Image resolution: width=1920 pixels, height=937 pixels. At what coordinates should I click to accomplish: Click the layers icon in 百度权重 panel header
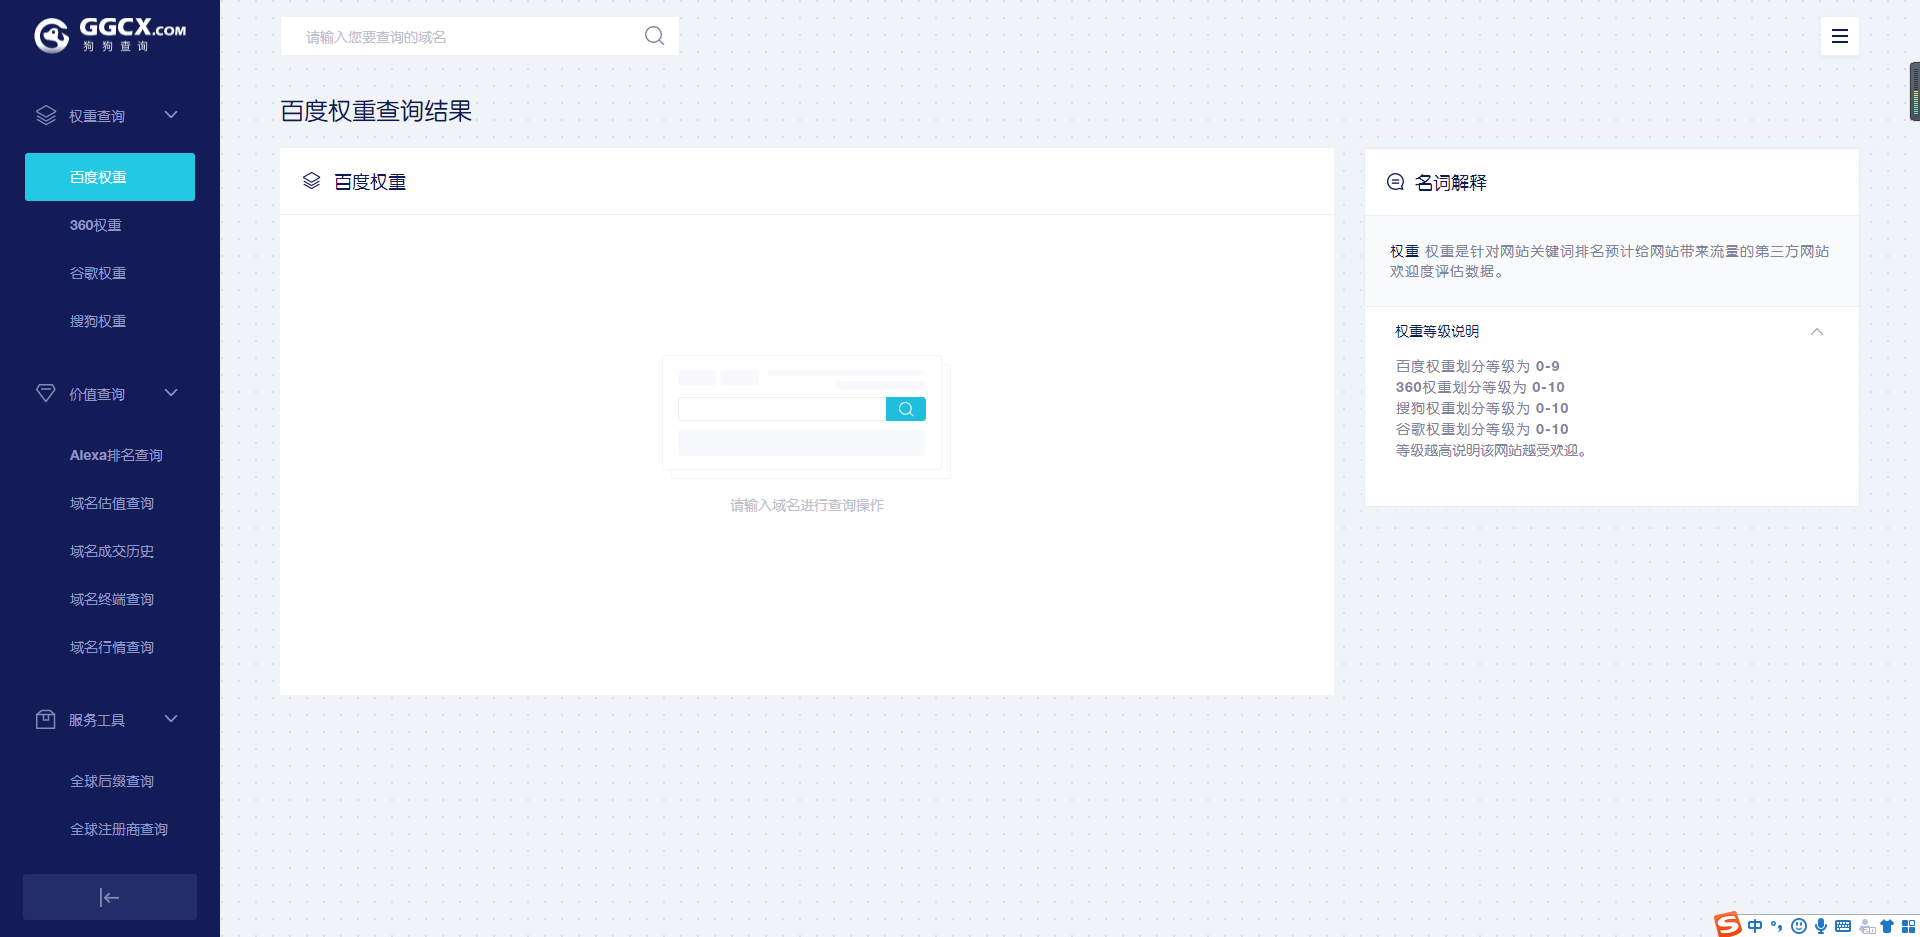coord(311,181)
